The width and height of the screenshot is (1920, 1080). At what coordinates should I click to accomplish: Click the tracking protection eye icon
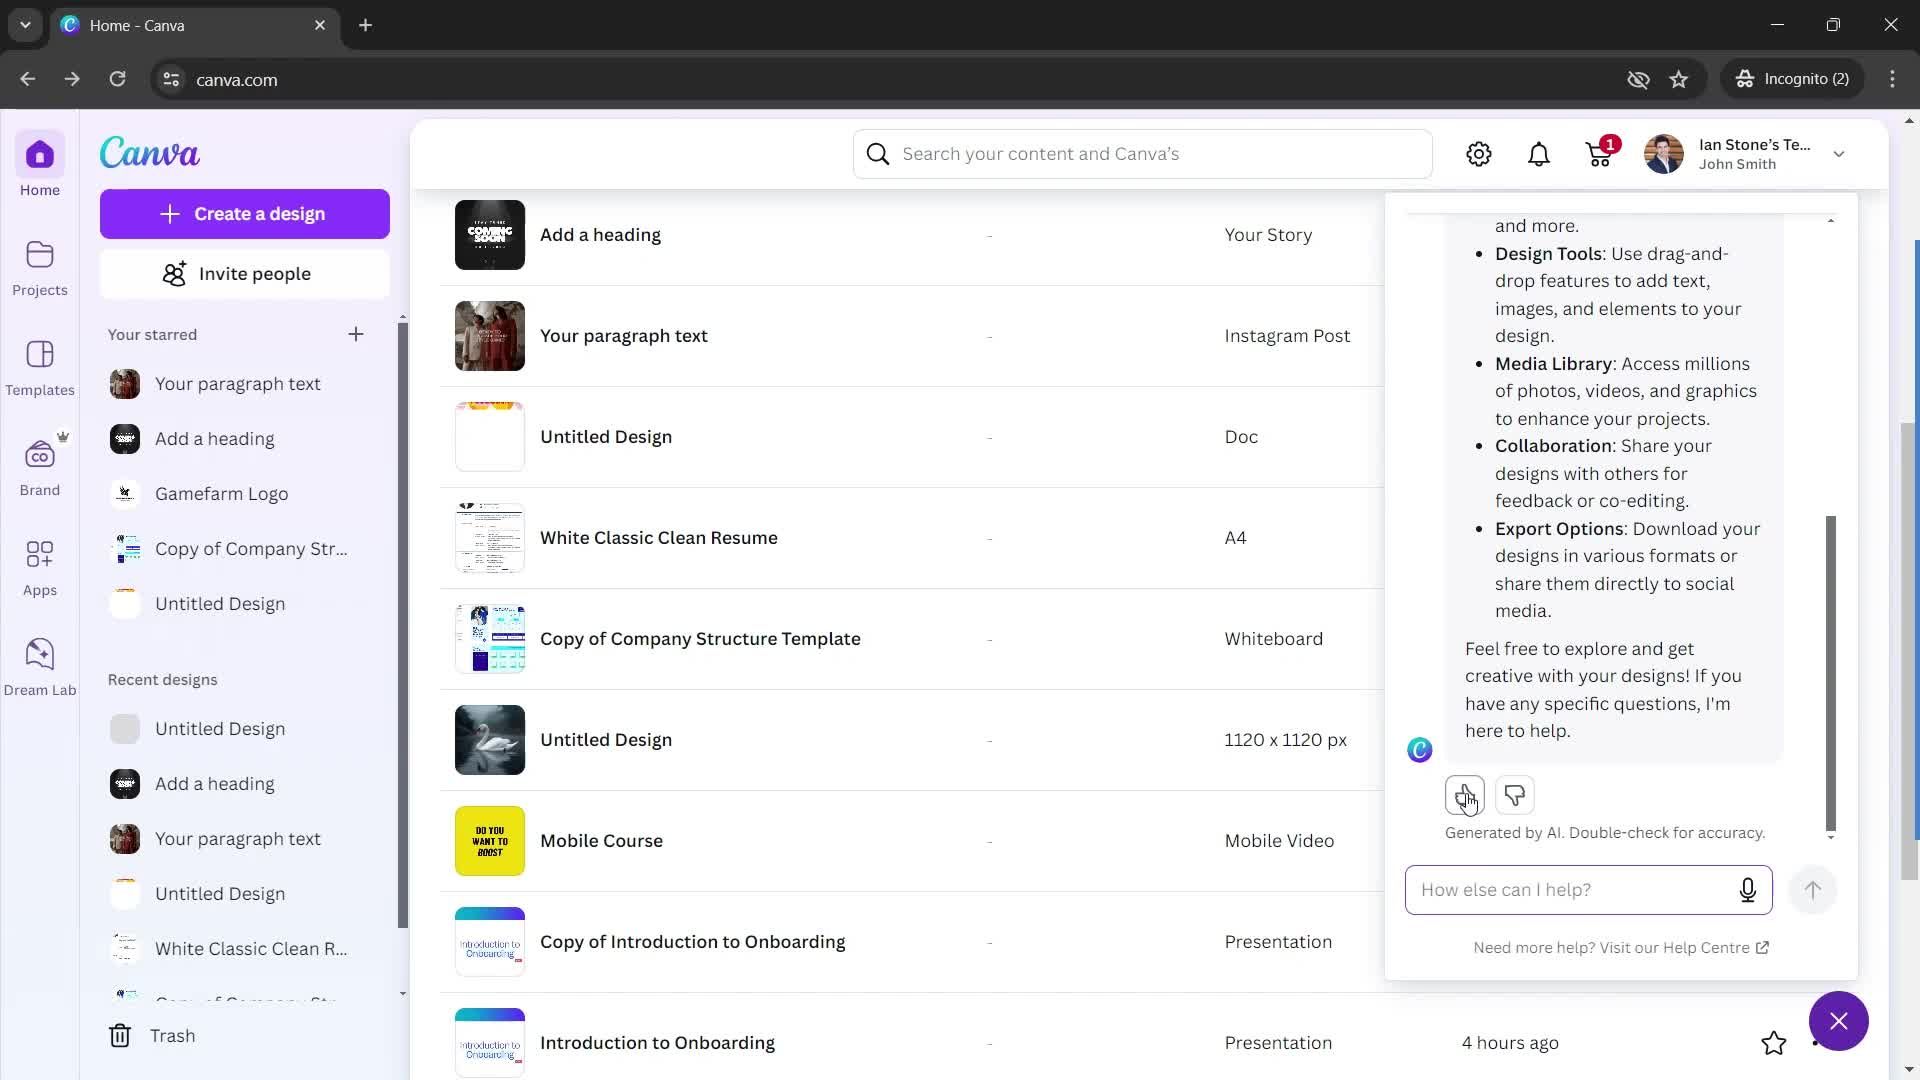pyautogui.click(x=1638, y=79)
